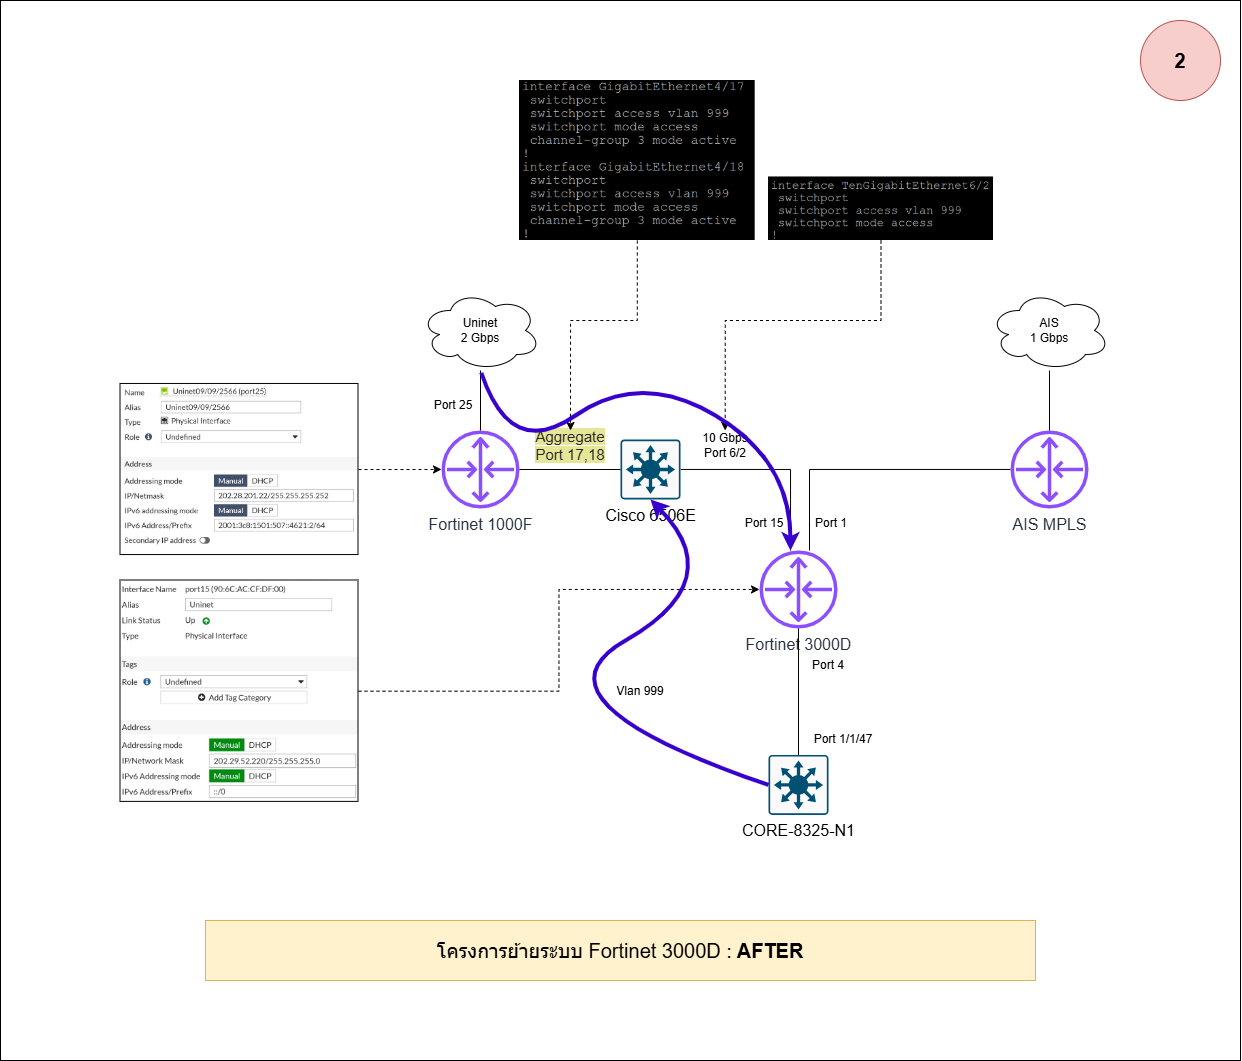Click the yellow highlighted Aggregate Port 17,18 label

(570, 446)
